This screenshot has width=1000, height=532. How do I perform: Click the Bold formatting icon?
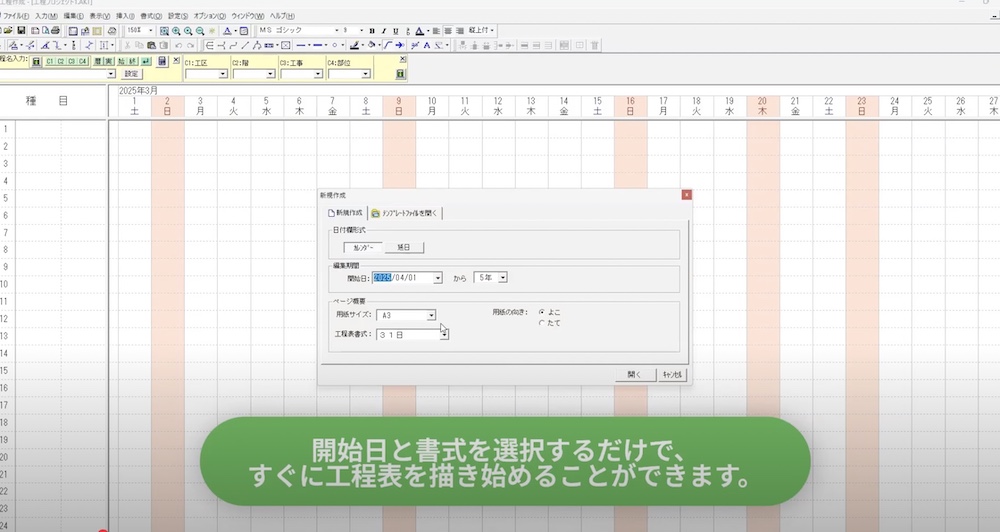click(372, 31)
